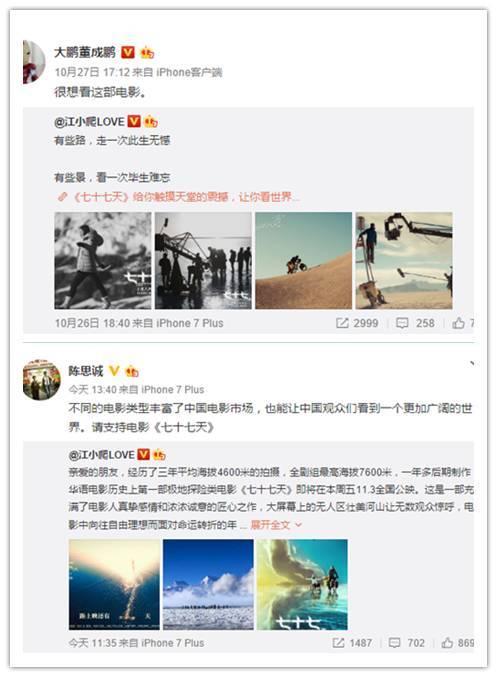497x677 pixels.
Task: Open the repost icon beside 2999
Action: [342, 323]
